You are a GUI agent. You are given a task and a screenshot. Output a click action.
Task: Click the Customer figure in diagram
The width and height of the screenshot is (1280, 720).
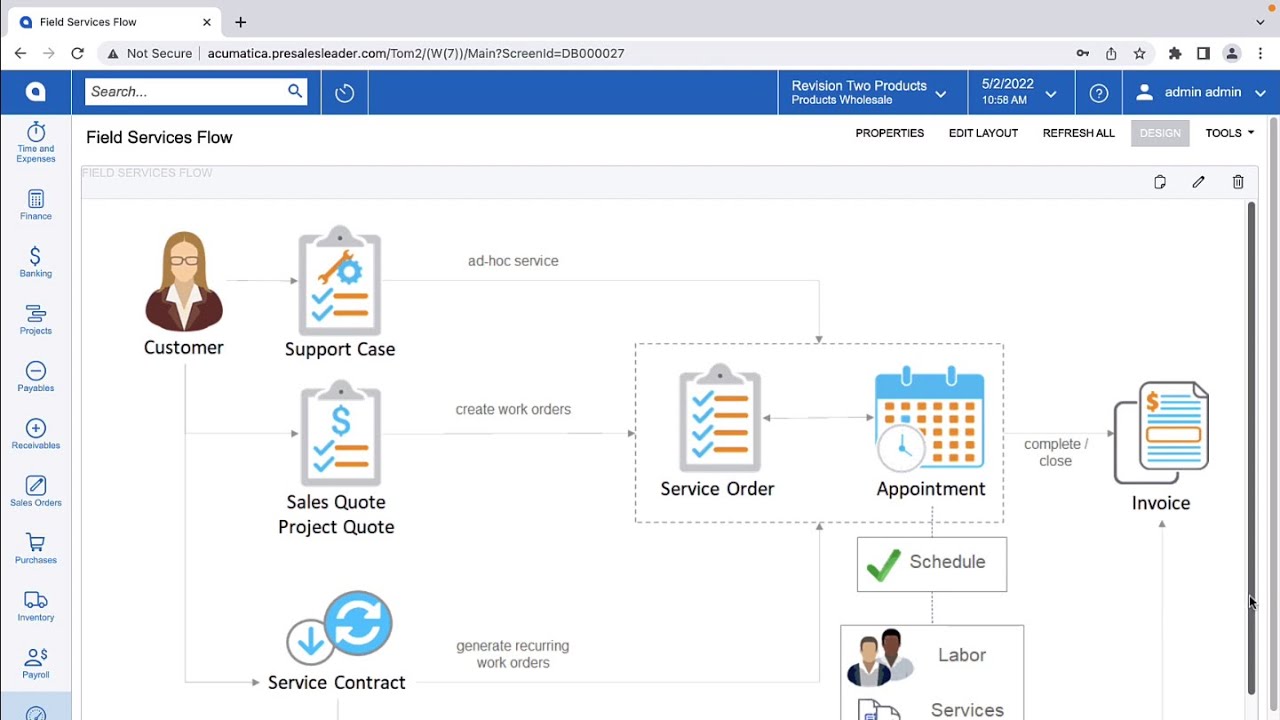click(x=184, y=281)
